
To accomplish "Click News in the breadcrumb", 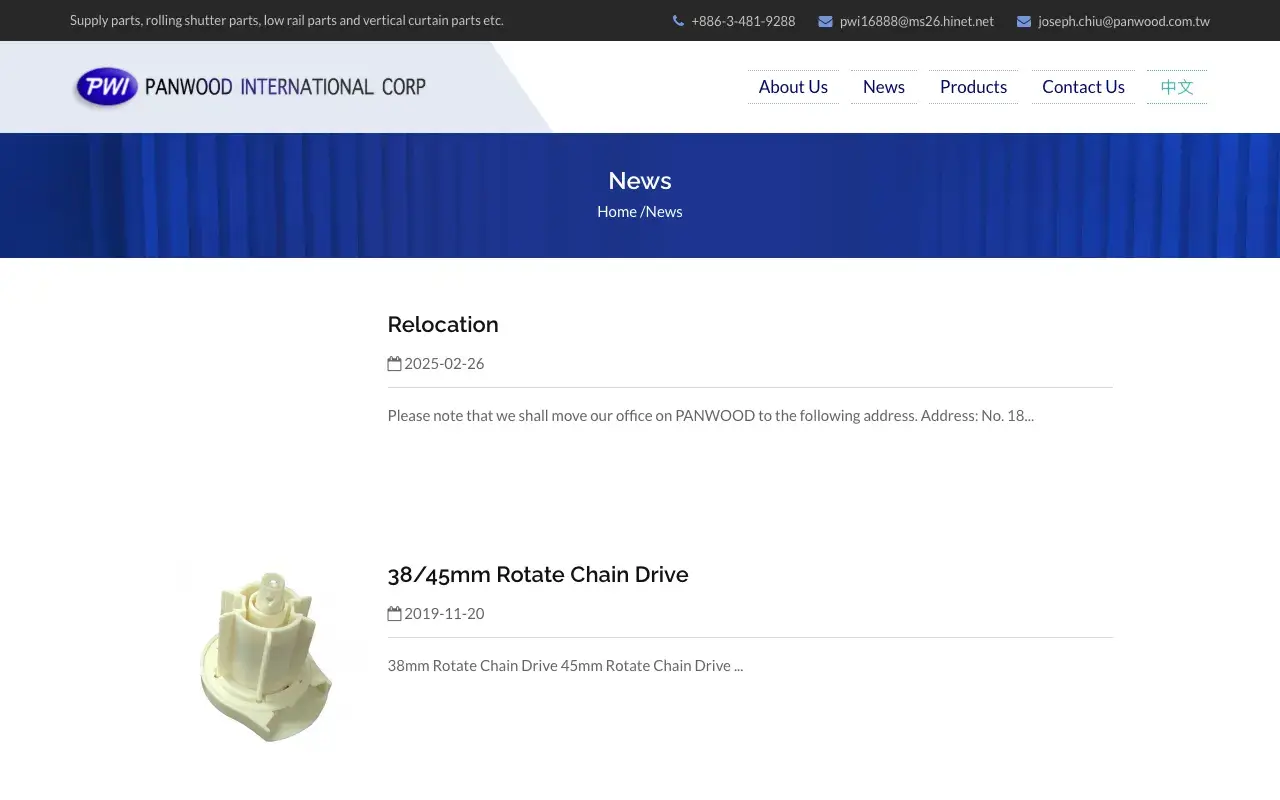I will click(x=664, y=211).
